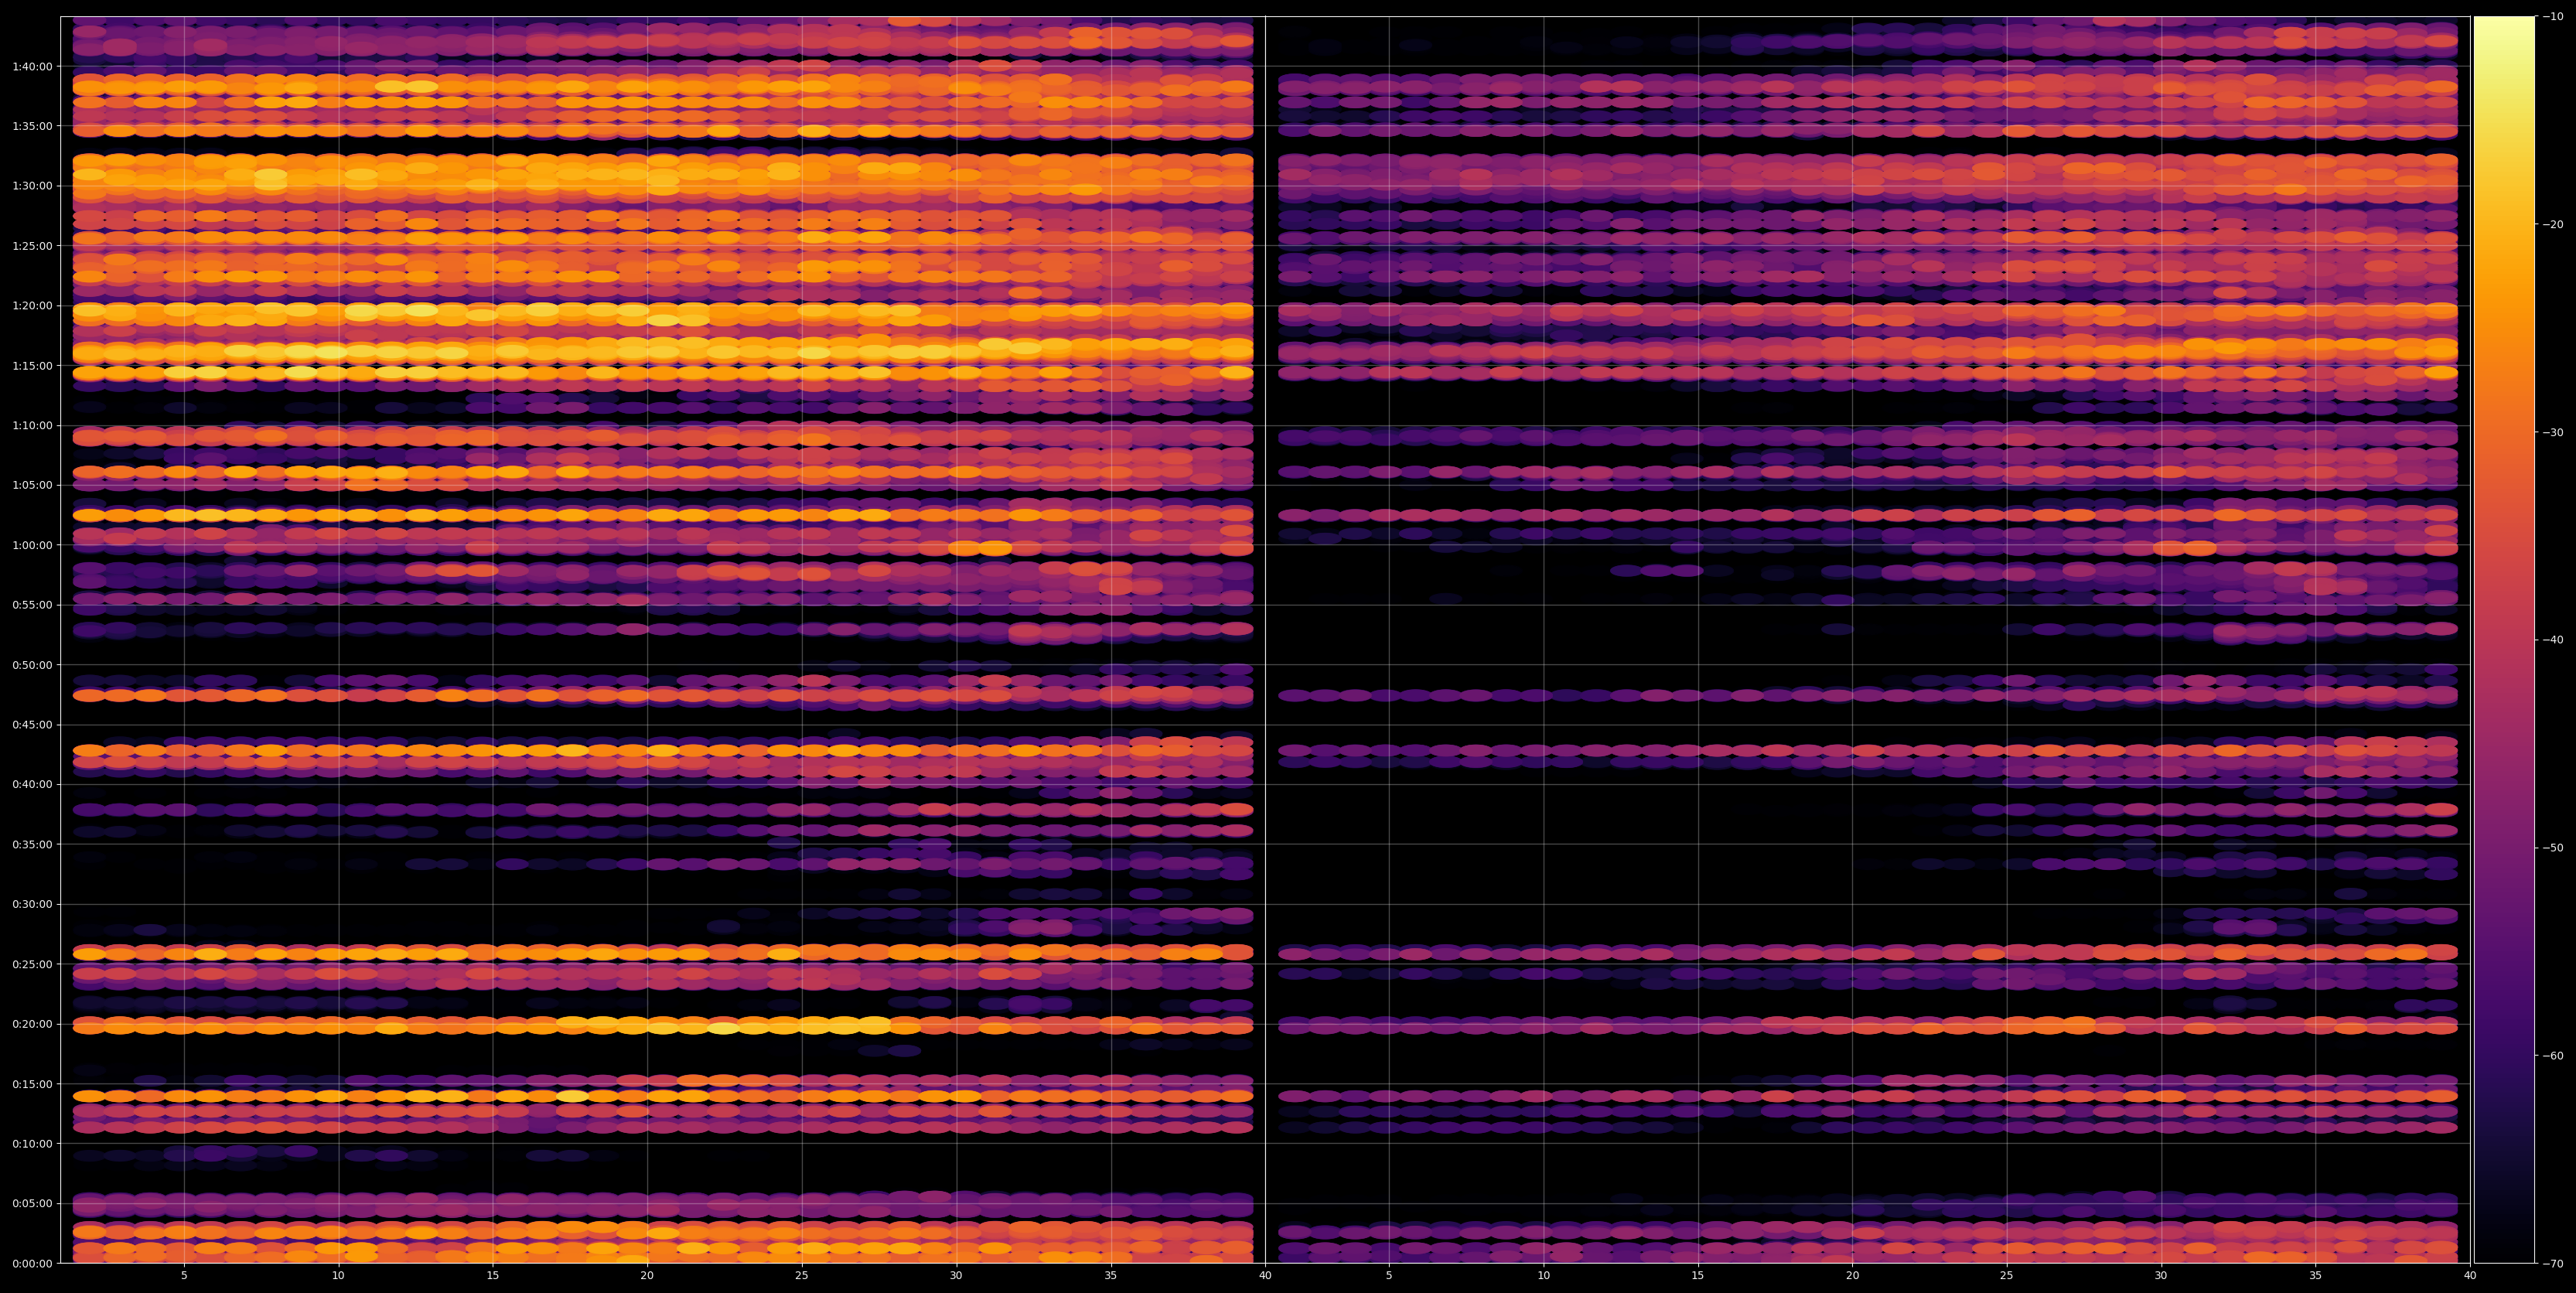Click x-axis tick 5 under the right heatmap
2576x1293 pixels.
pos(1389,1276)
